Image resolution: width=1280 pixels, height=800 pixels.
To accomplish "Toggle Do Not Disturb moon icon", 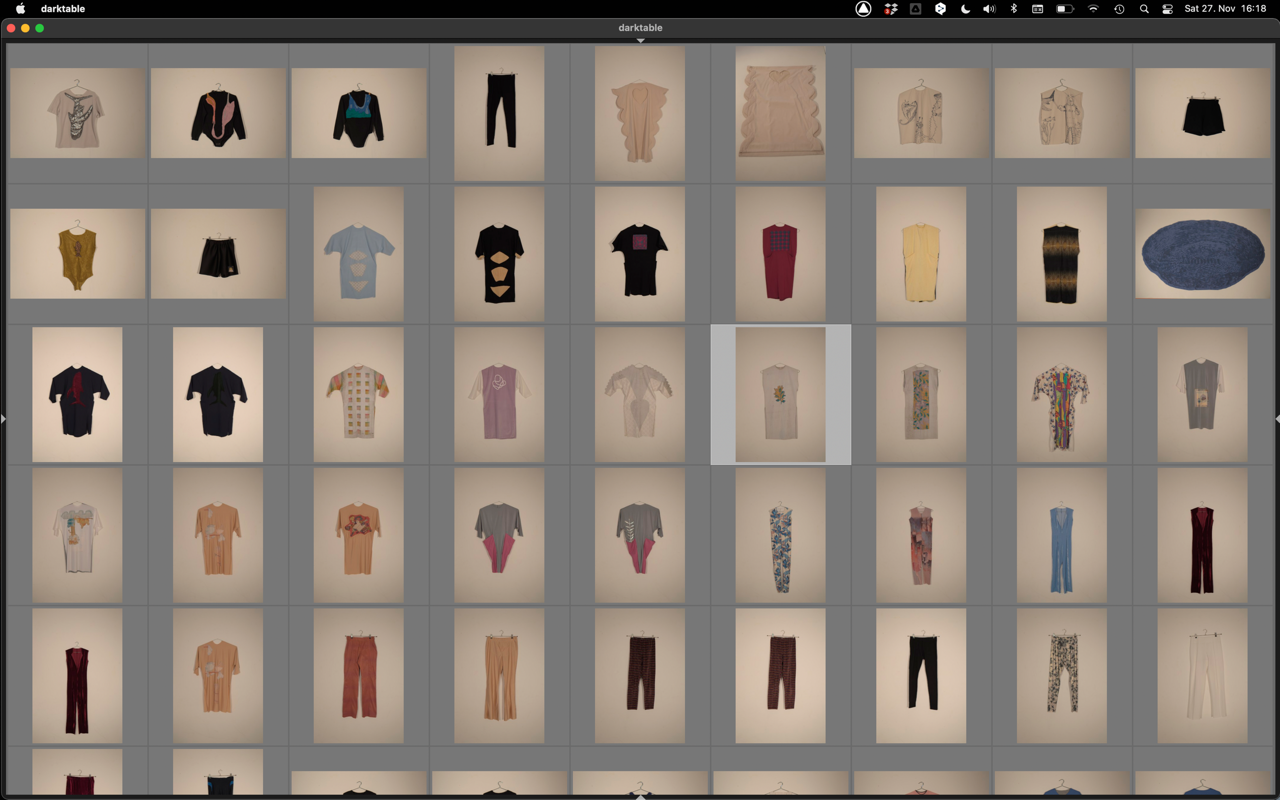I will (x=965, y=9).
